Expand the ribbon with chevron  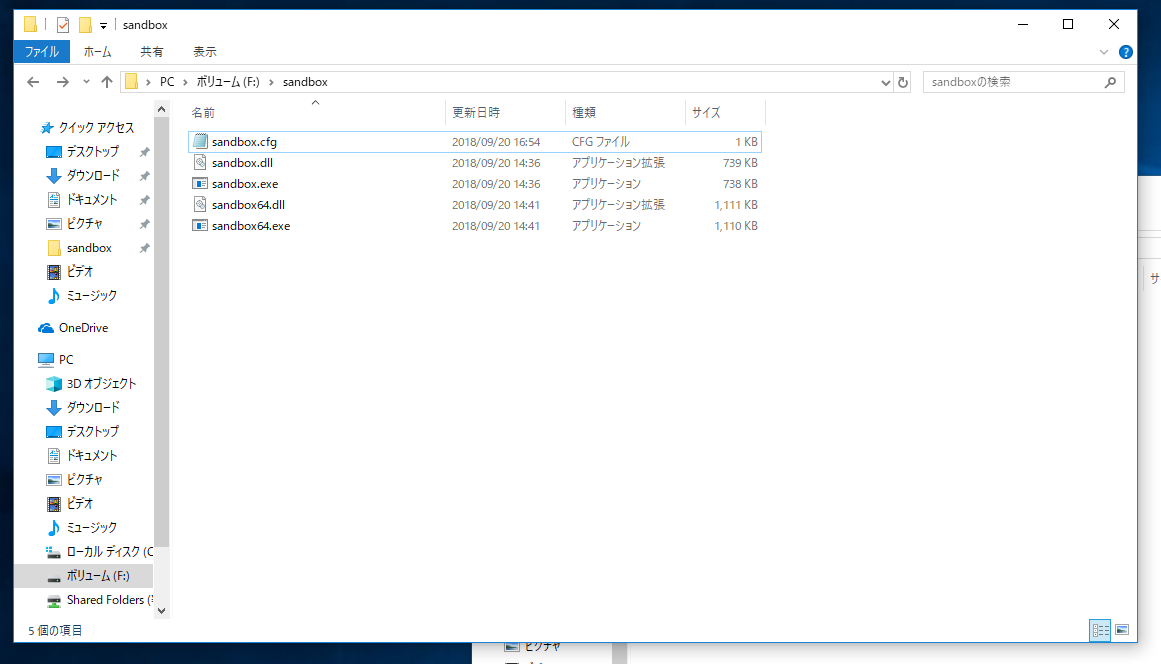coord(1103,52)
